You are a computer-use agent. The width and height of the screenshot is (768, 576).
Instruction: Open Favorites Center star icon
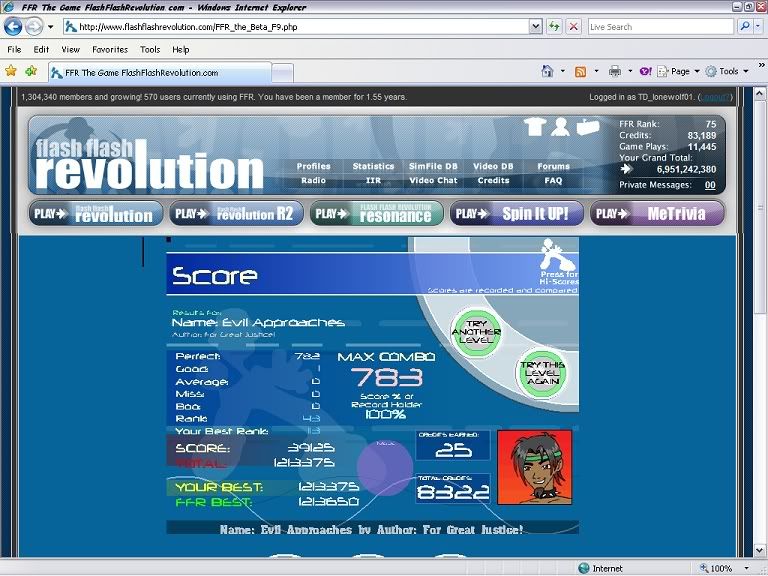pos(11,71)
